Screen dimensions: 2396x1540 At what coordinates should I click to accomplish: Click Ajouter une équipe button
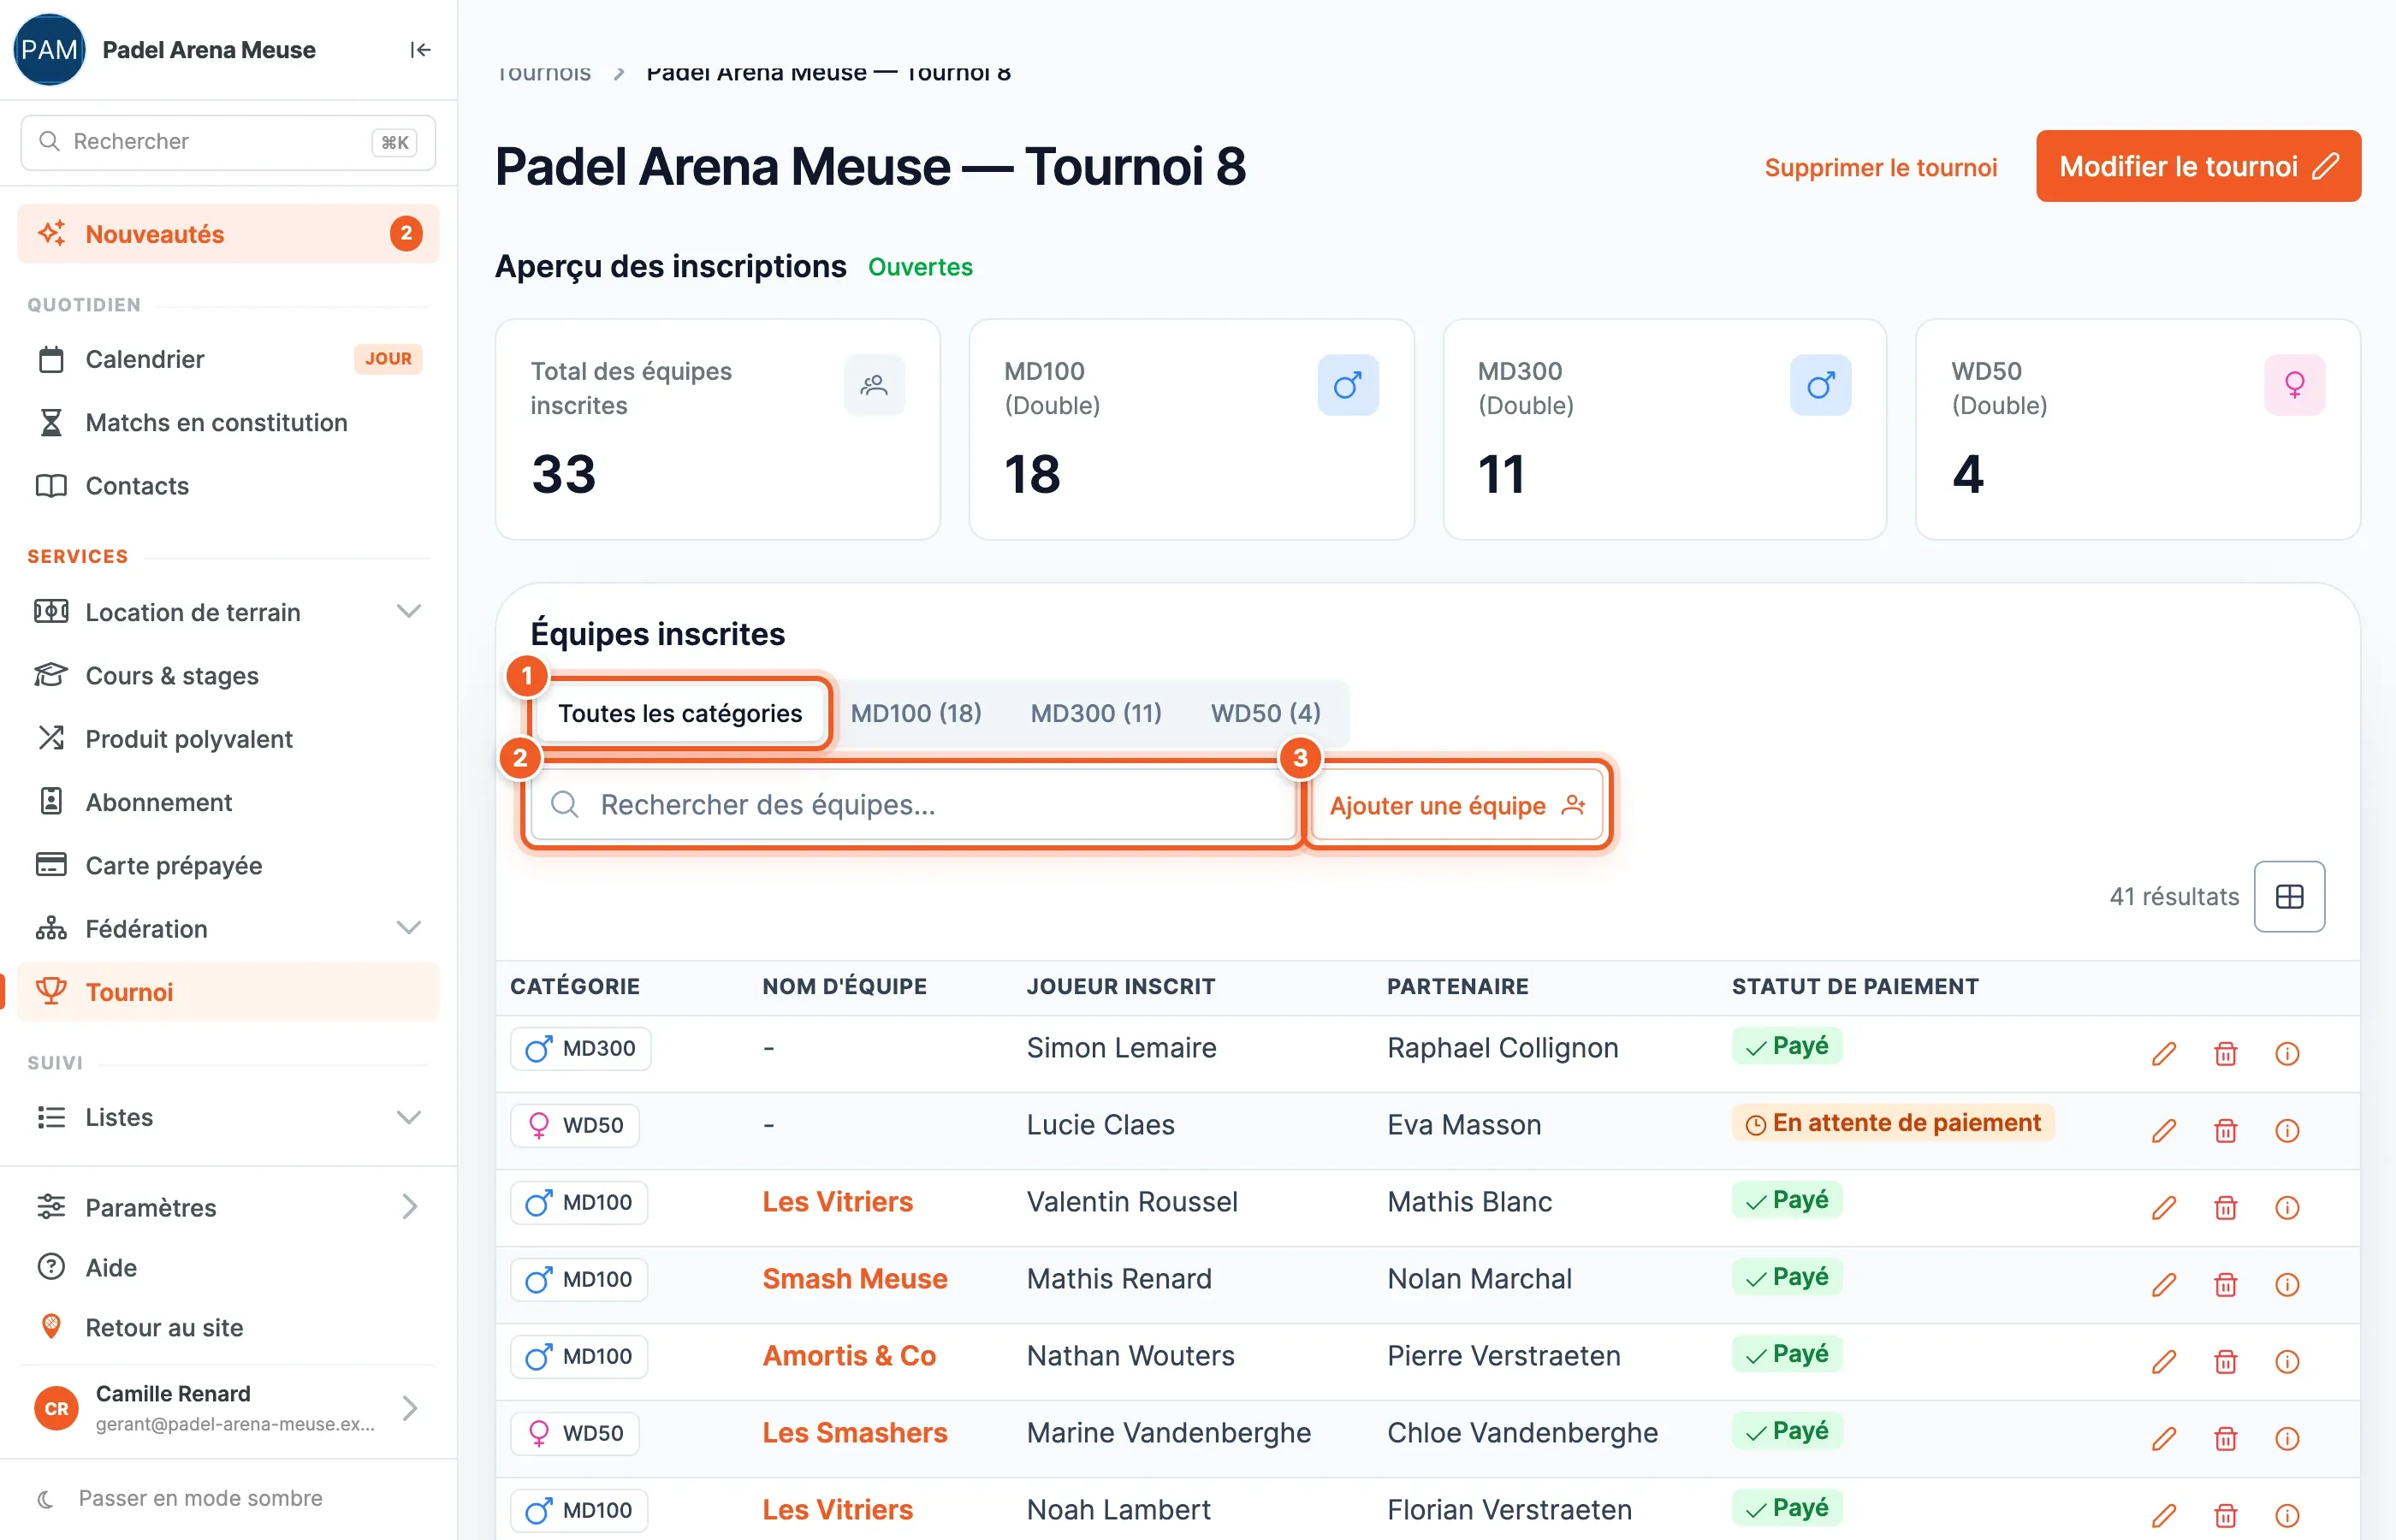pos(1457,805)
